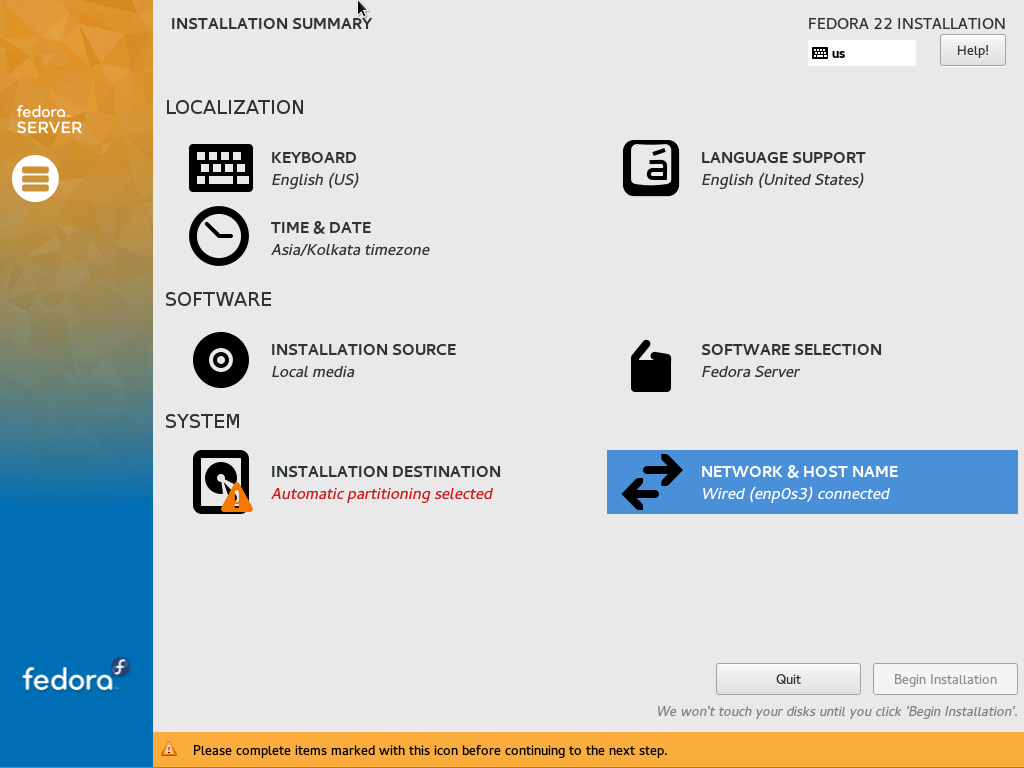The image size is (1024, 768).
Task: Click the Help! button
Action: 972,50
